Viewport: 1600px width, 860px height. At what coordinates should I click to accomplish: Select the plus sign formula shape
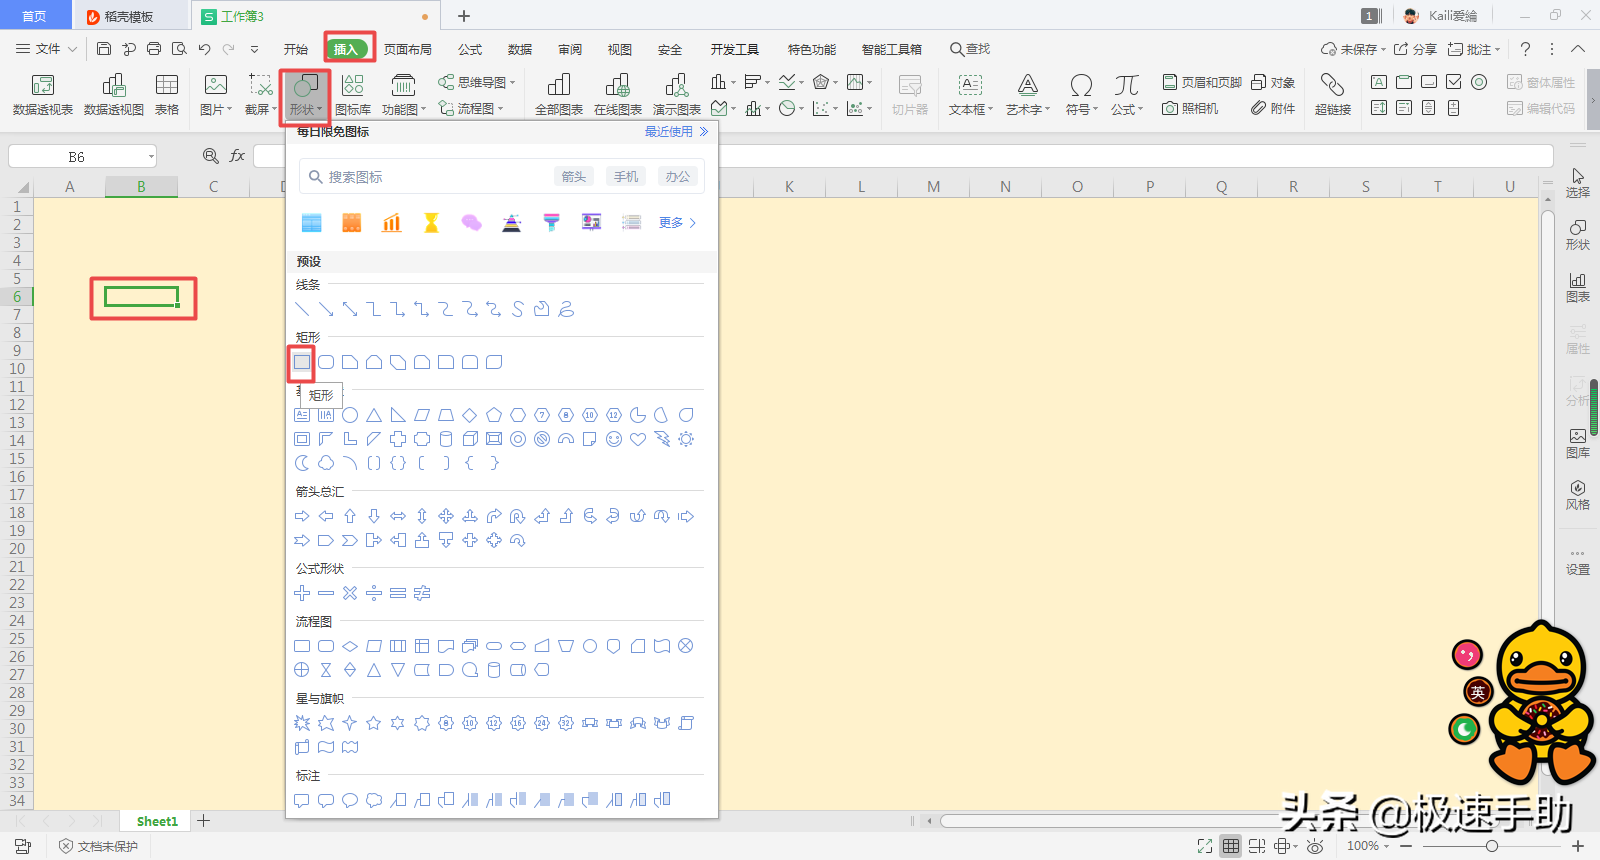302,593
